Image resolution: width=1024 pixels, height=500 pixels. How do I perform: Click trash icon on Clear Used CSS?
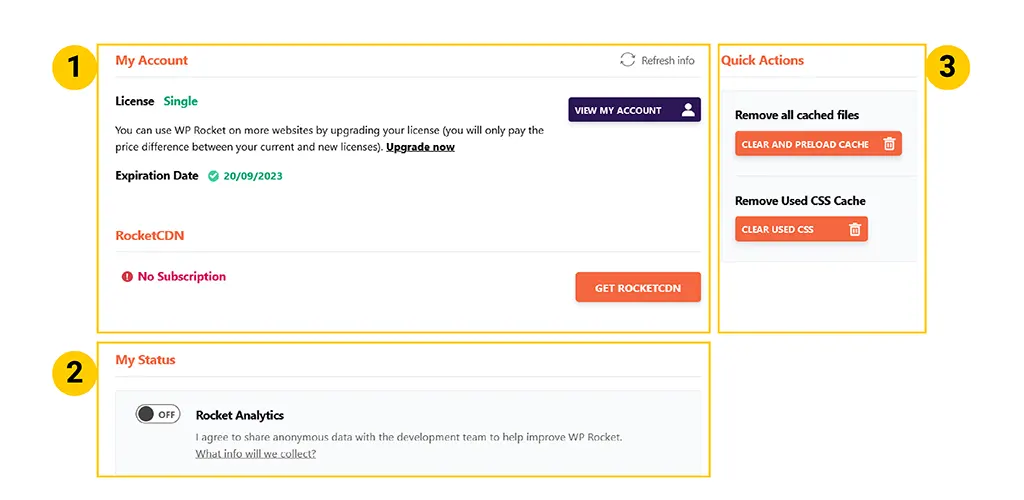[x=855, y=229]
